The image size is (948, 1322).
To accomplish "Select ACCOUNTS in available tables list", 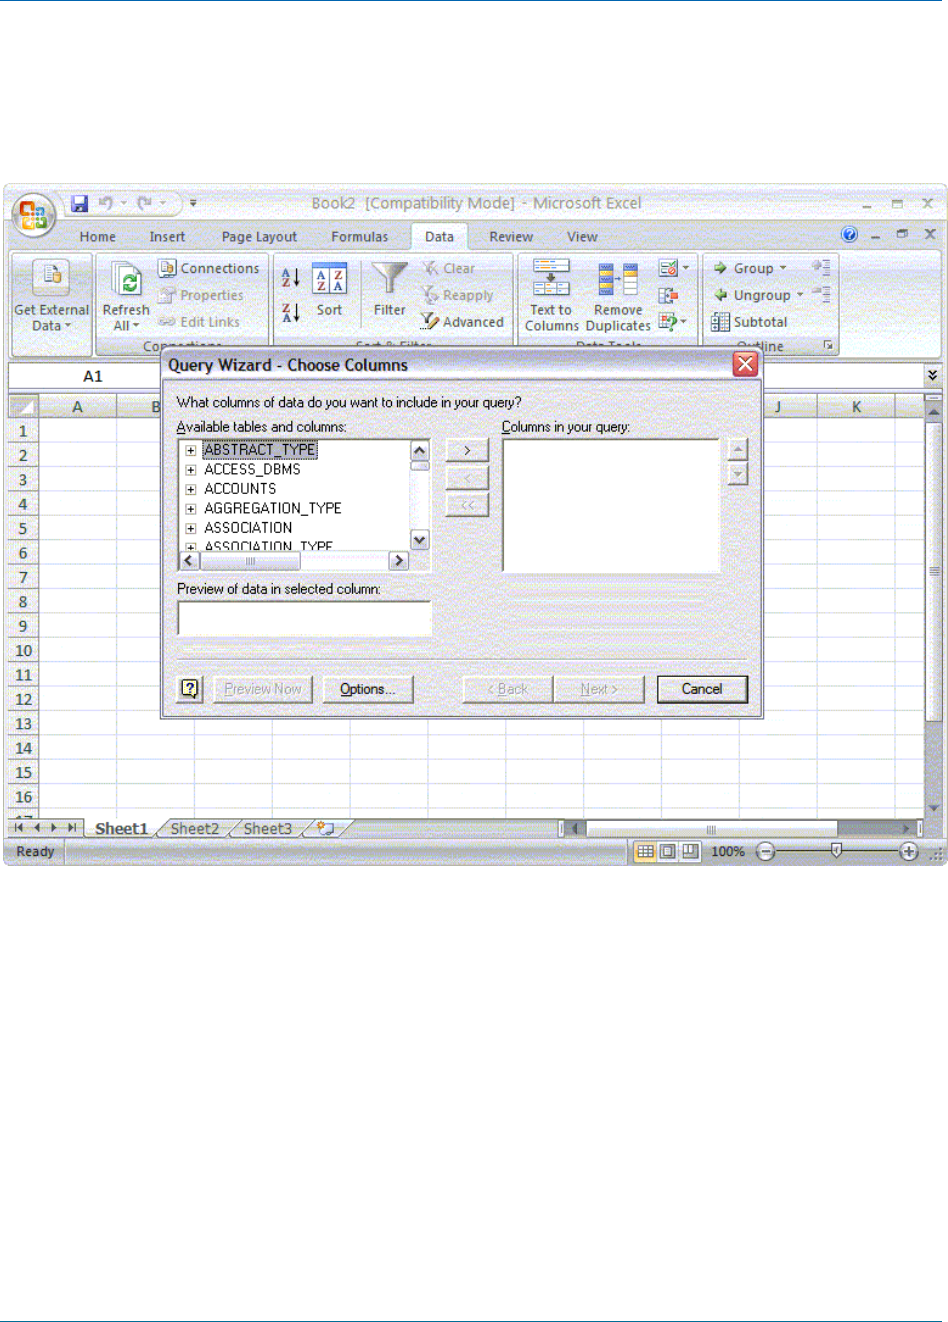I will [x=240, y=489].
